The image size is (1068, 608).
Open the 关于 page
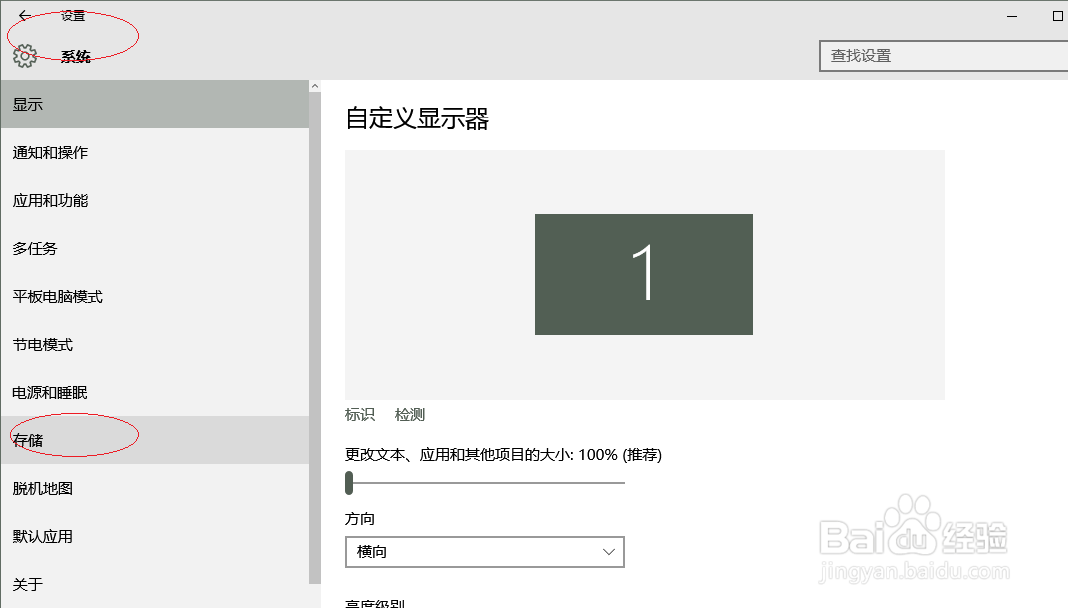(155, 584)
